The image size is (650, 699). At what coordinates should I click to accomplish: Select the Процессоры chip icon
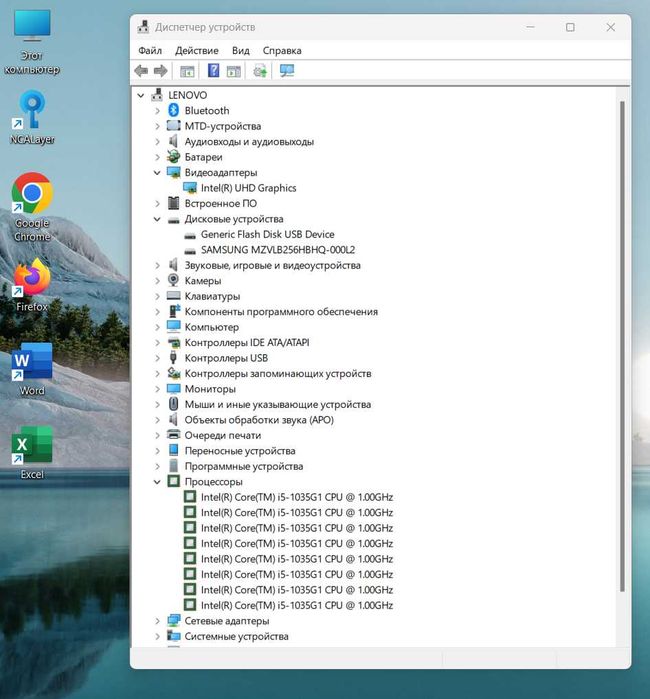(x=173, y=481)
